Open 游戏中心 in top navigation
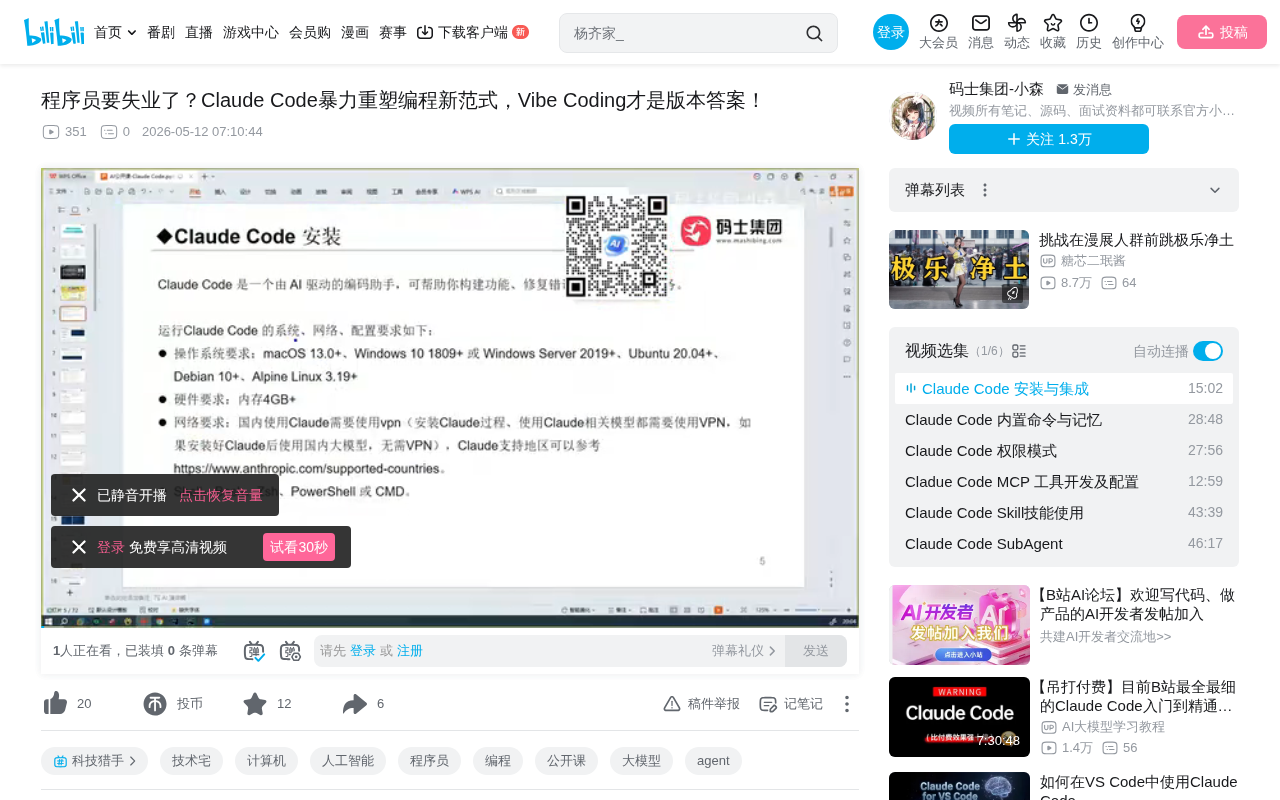Image resolution: width=1280 pixels, height=800 pixels. click(x=251, y=32)
